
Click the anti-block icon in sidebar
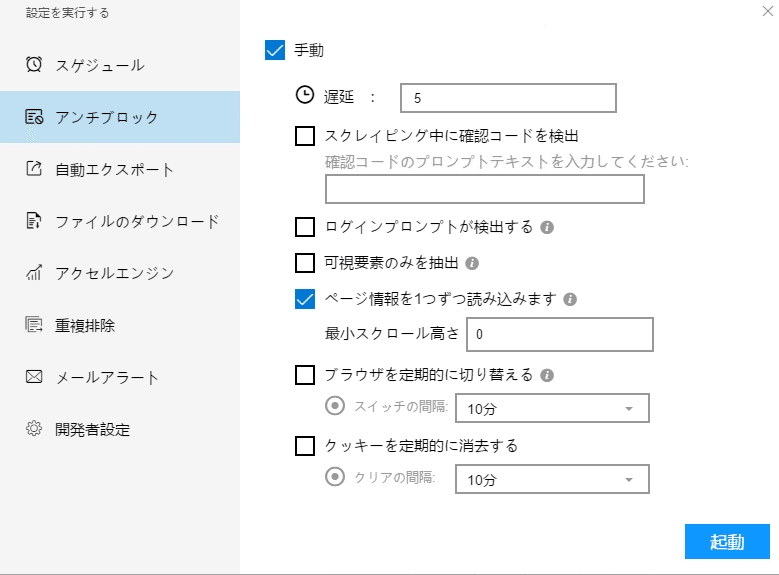[34, 117]
